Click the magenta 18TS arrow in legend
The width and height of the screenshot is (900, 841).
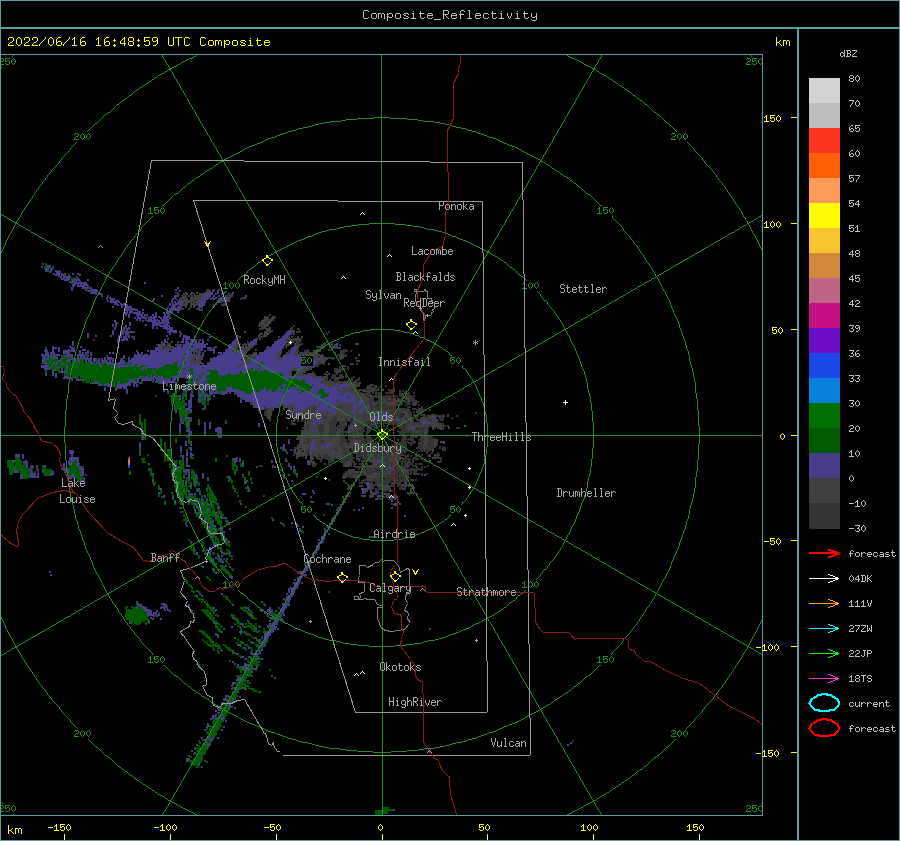[824, 679]
